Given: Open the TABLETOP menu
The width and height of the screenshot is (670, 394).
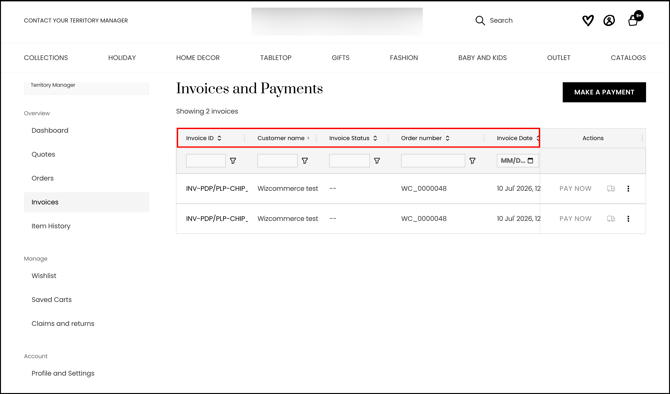Looking at the screenshot, I should click(x=276, y=58).
